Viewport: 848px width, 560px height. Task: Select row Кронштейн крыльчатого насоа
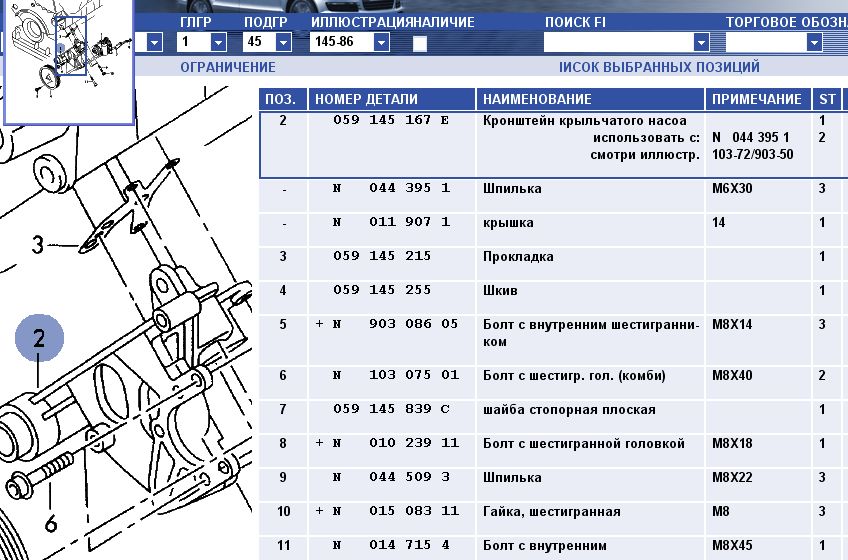(x=552, y=144)
